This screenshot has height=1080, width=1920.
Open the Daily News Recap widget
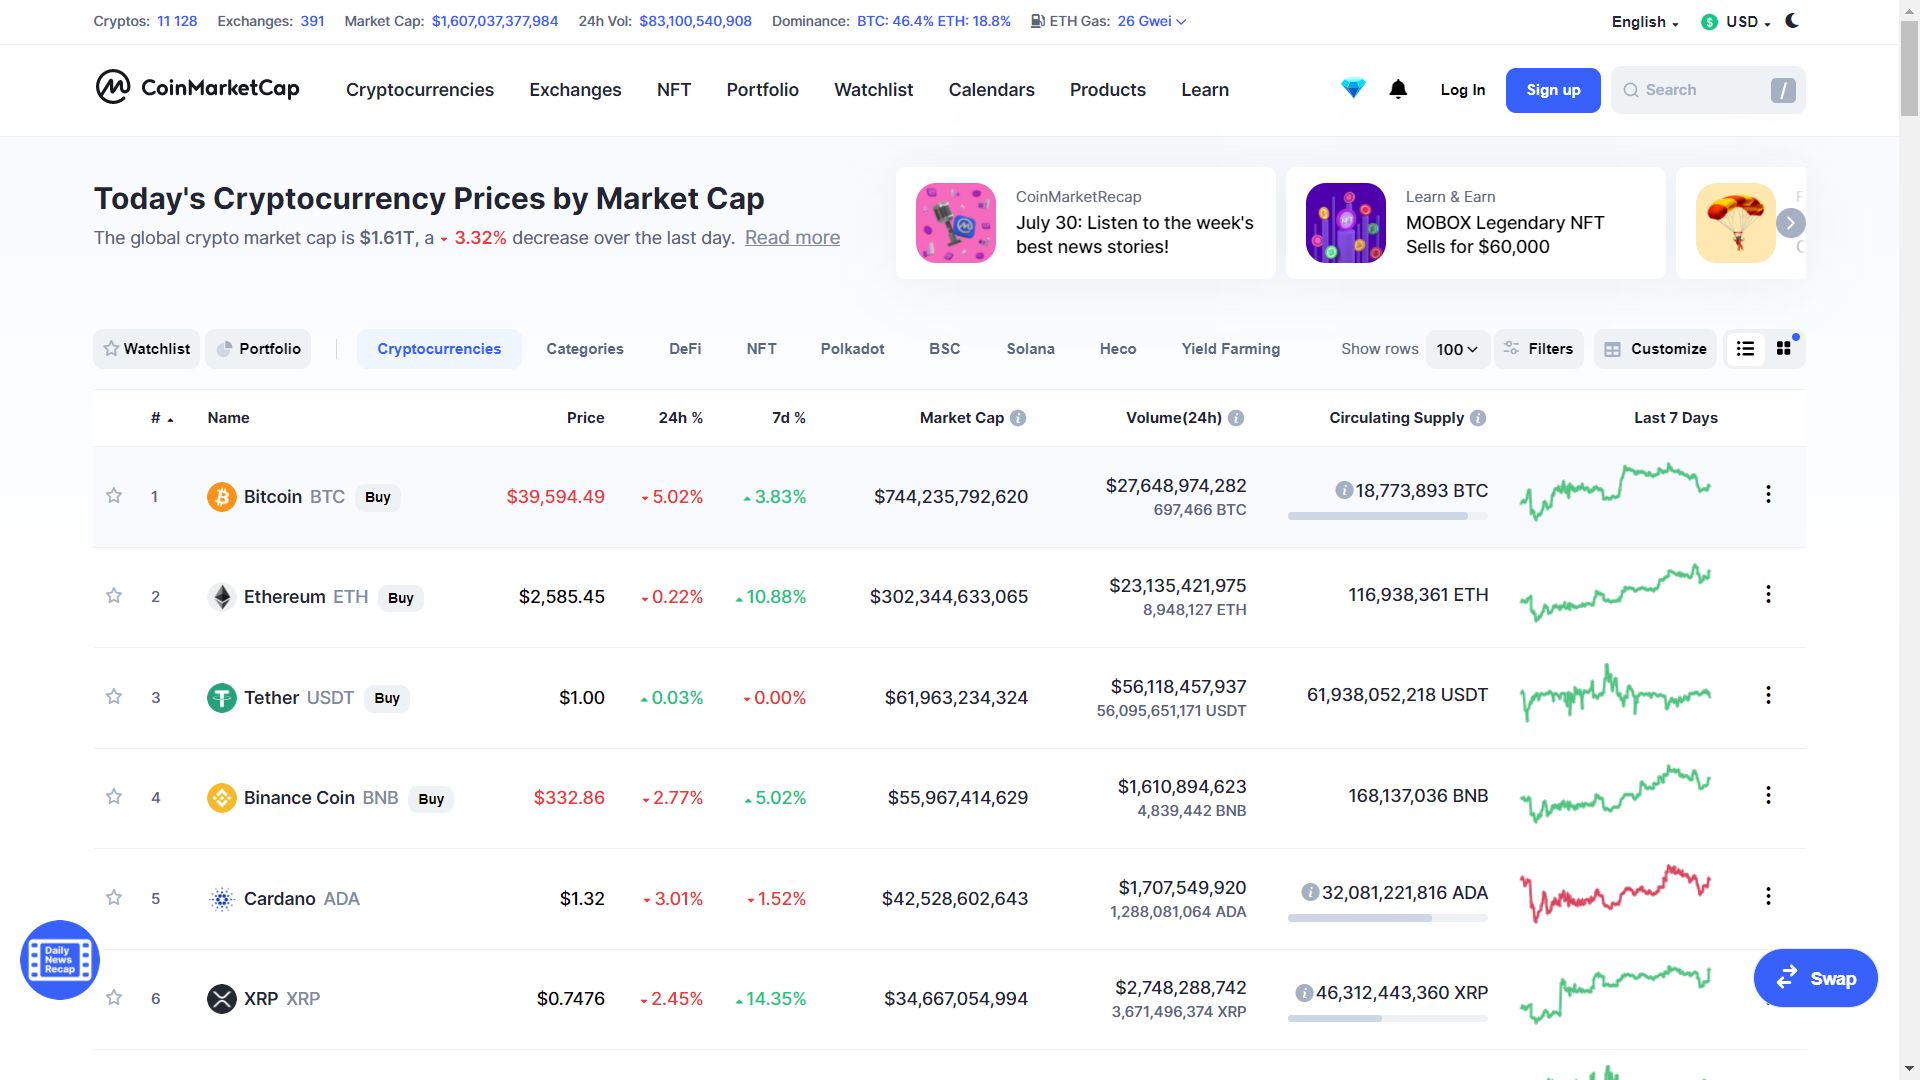(60, 960)
